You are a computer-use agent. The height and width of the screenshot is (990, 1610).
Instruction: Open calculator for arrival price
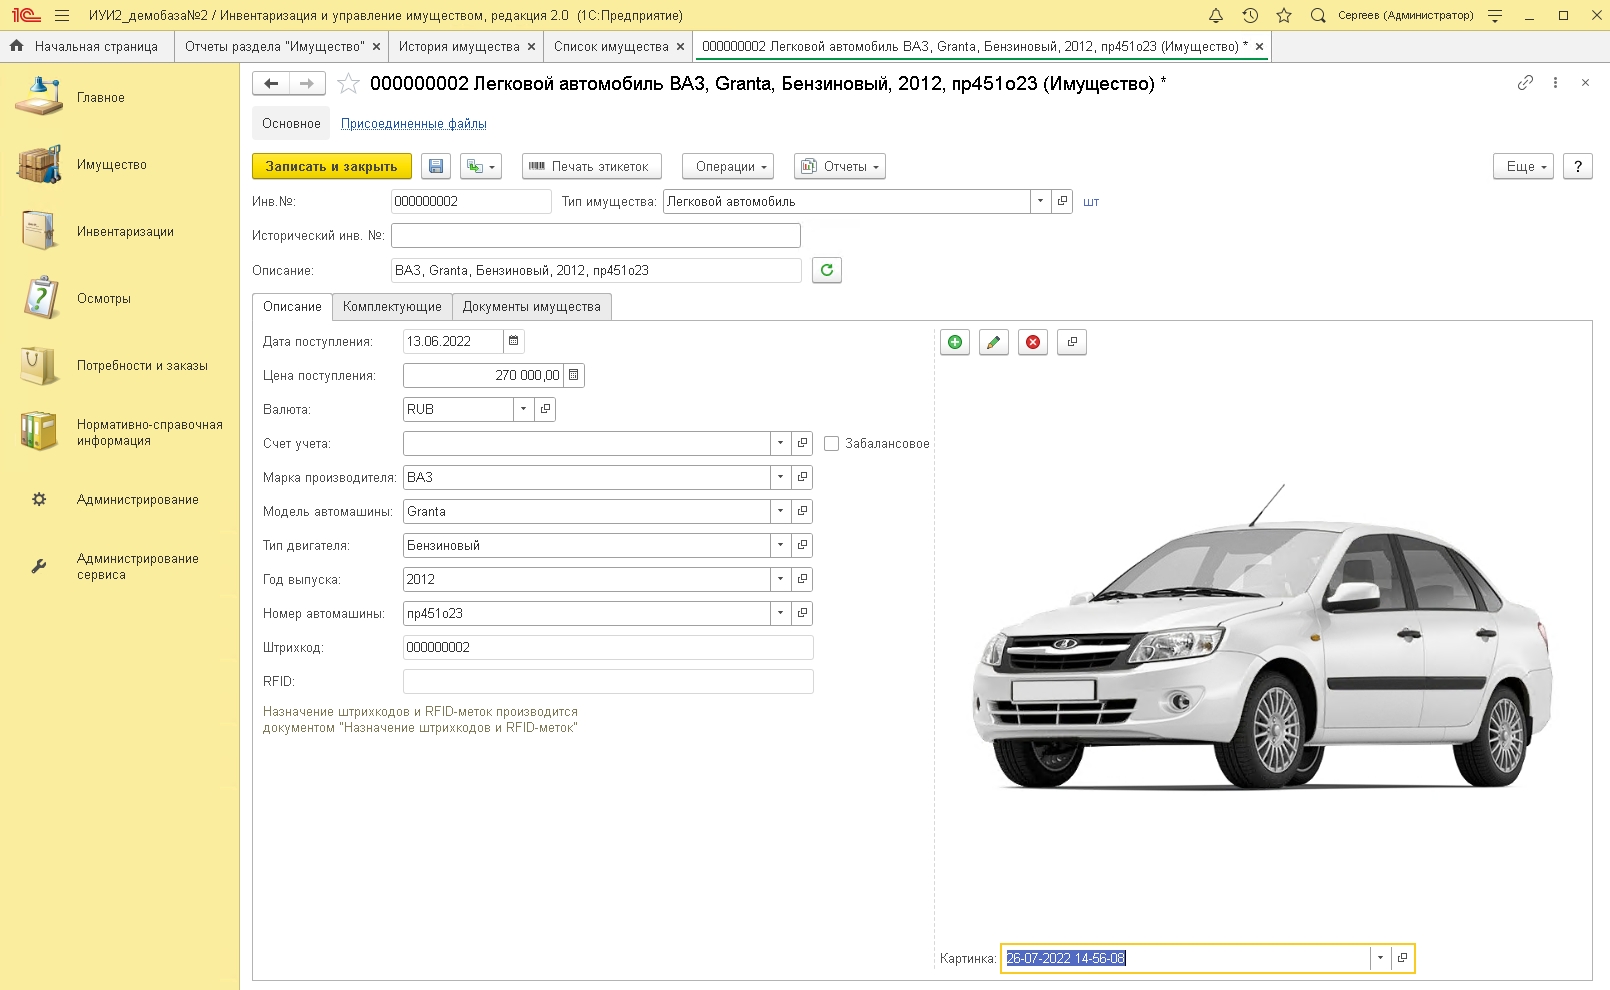pyautogui.click(x=573, y=375)
